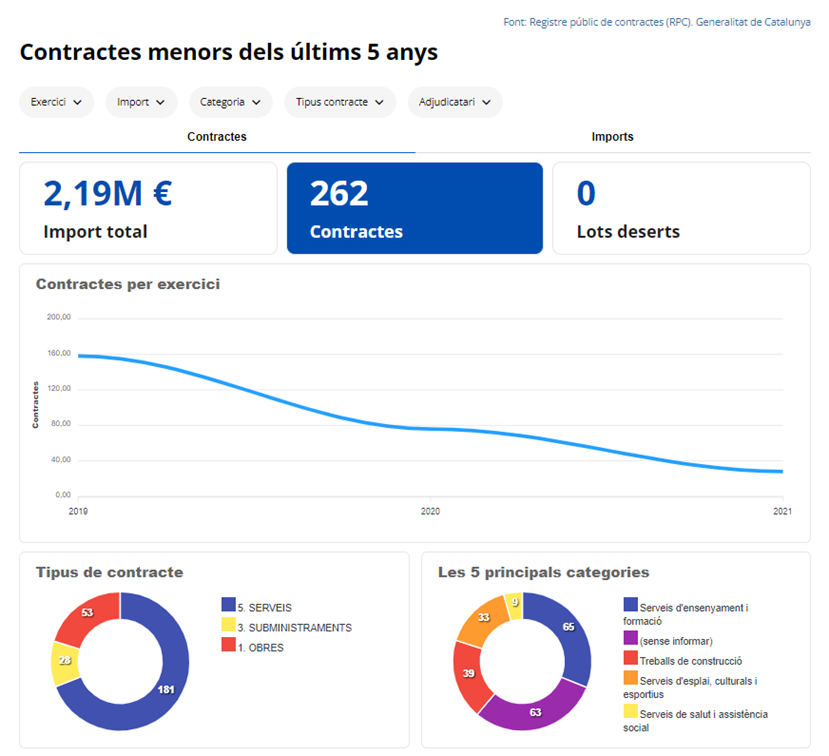Click the yellow 3. SUBMINISTRAMENTS legend swatch
This screenshot has width=829, height=756.
(228, 627)
